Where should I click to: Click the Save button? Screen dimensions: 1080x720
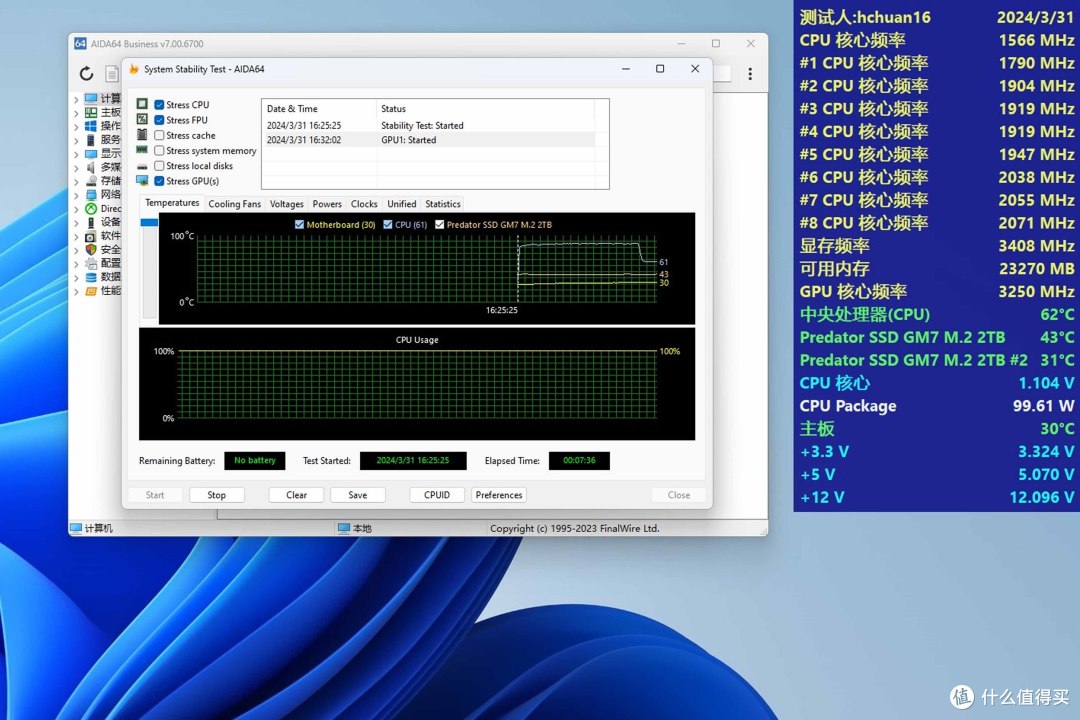pos(357,495)
